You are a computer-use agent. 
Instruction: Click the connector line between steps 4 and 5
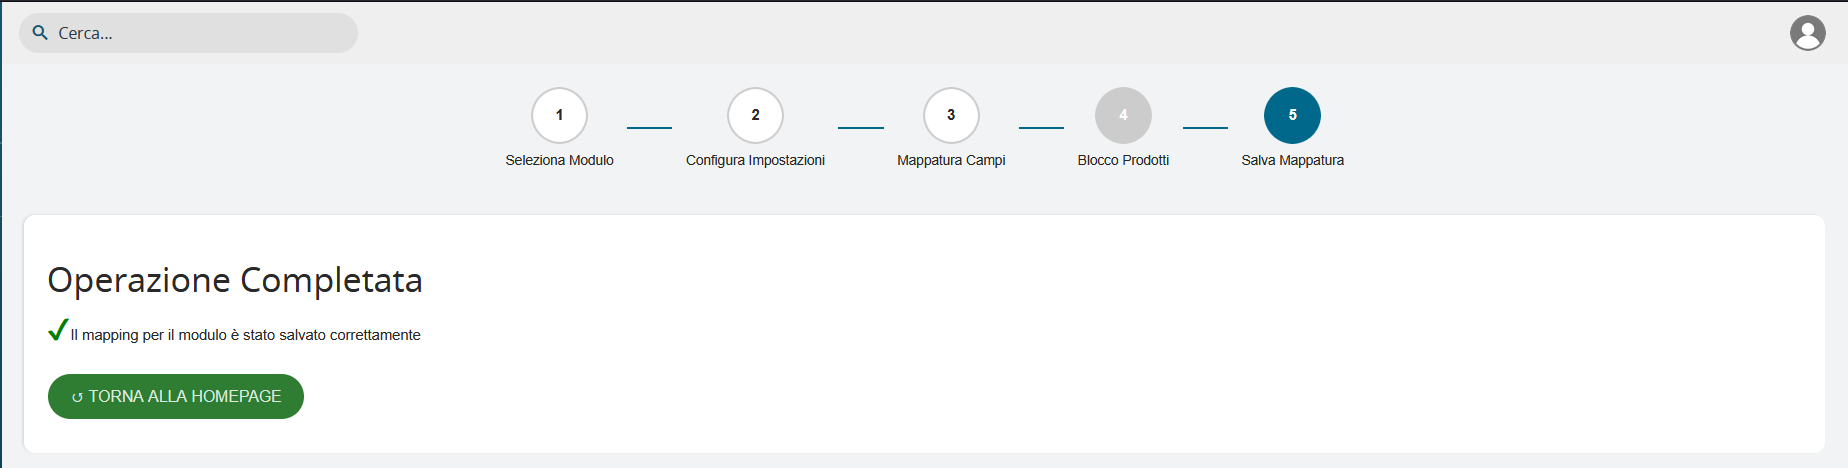pyautogui.click(x=1205, y=128)
